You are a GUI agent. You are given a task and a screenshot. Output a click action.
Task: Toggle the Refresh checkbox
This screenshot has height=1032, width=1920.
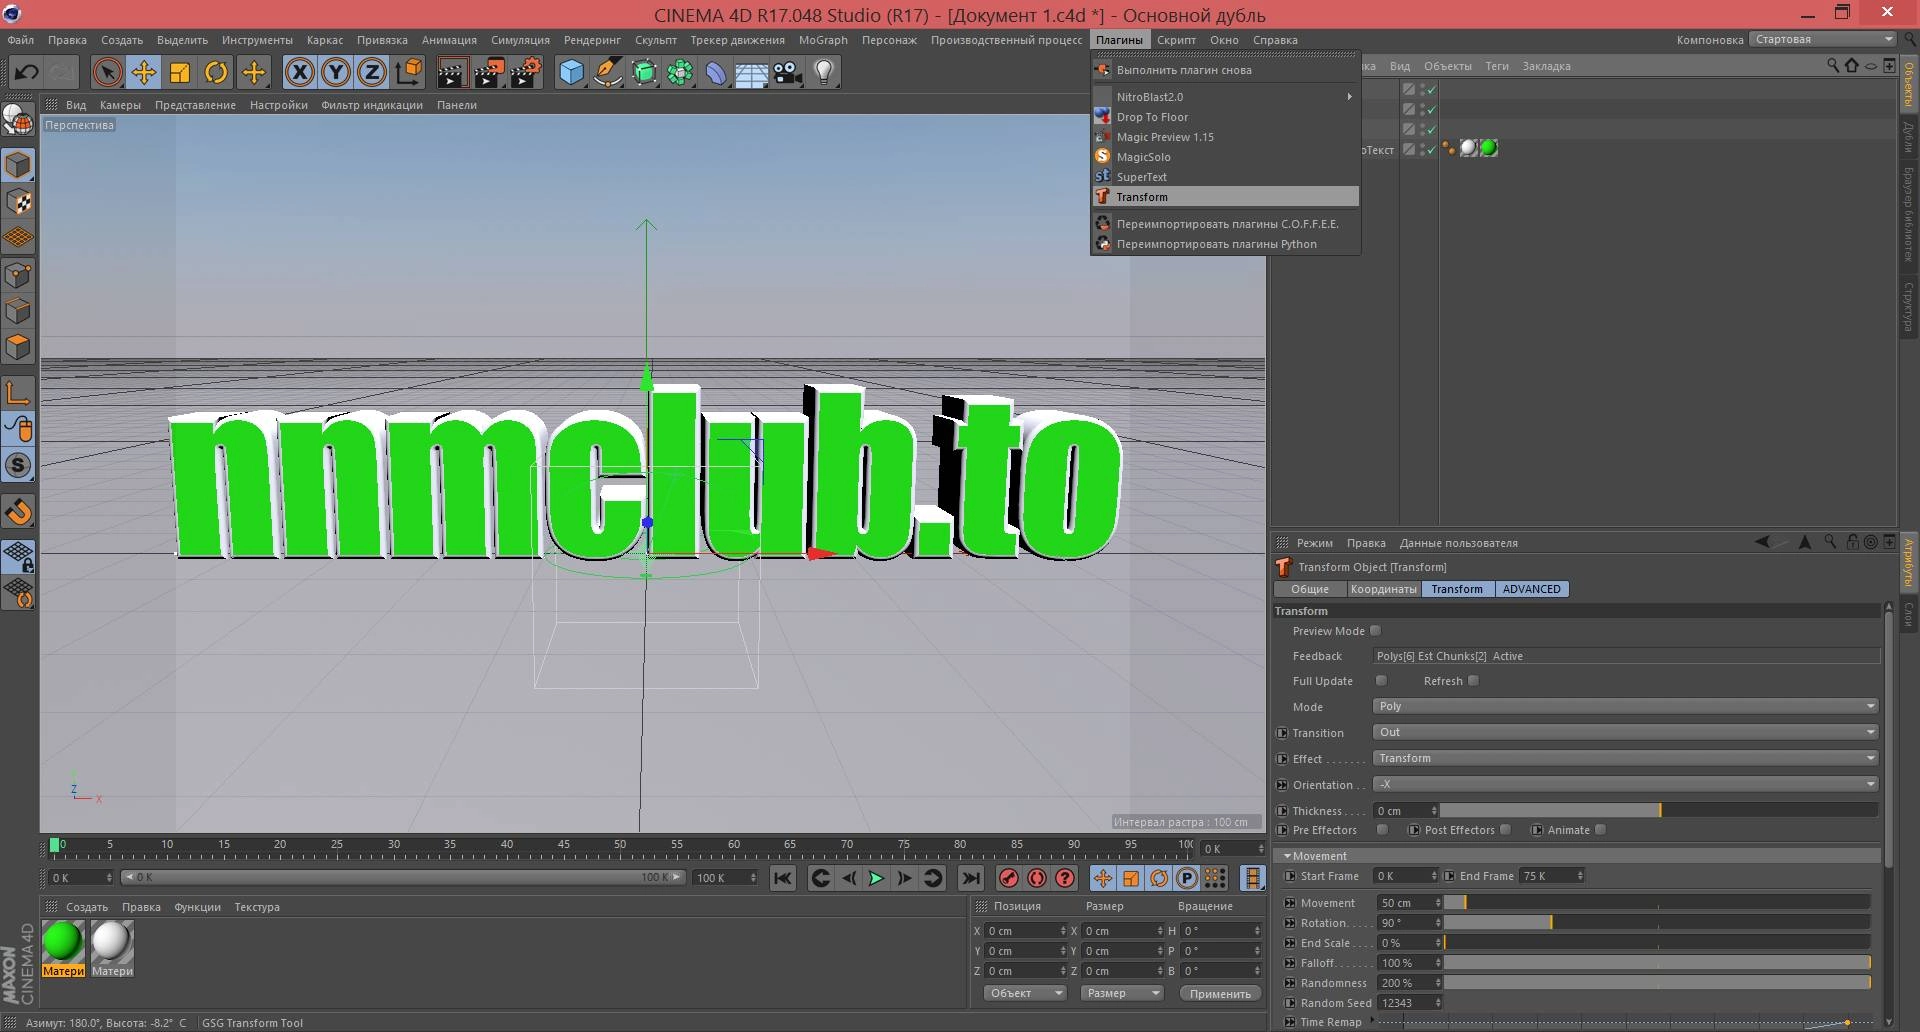pos(1473,681)
